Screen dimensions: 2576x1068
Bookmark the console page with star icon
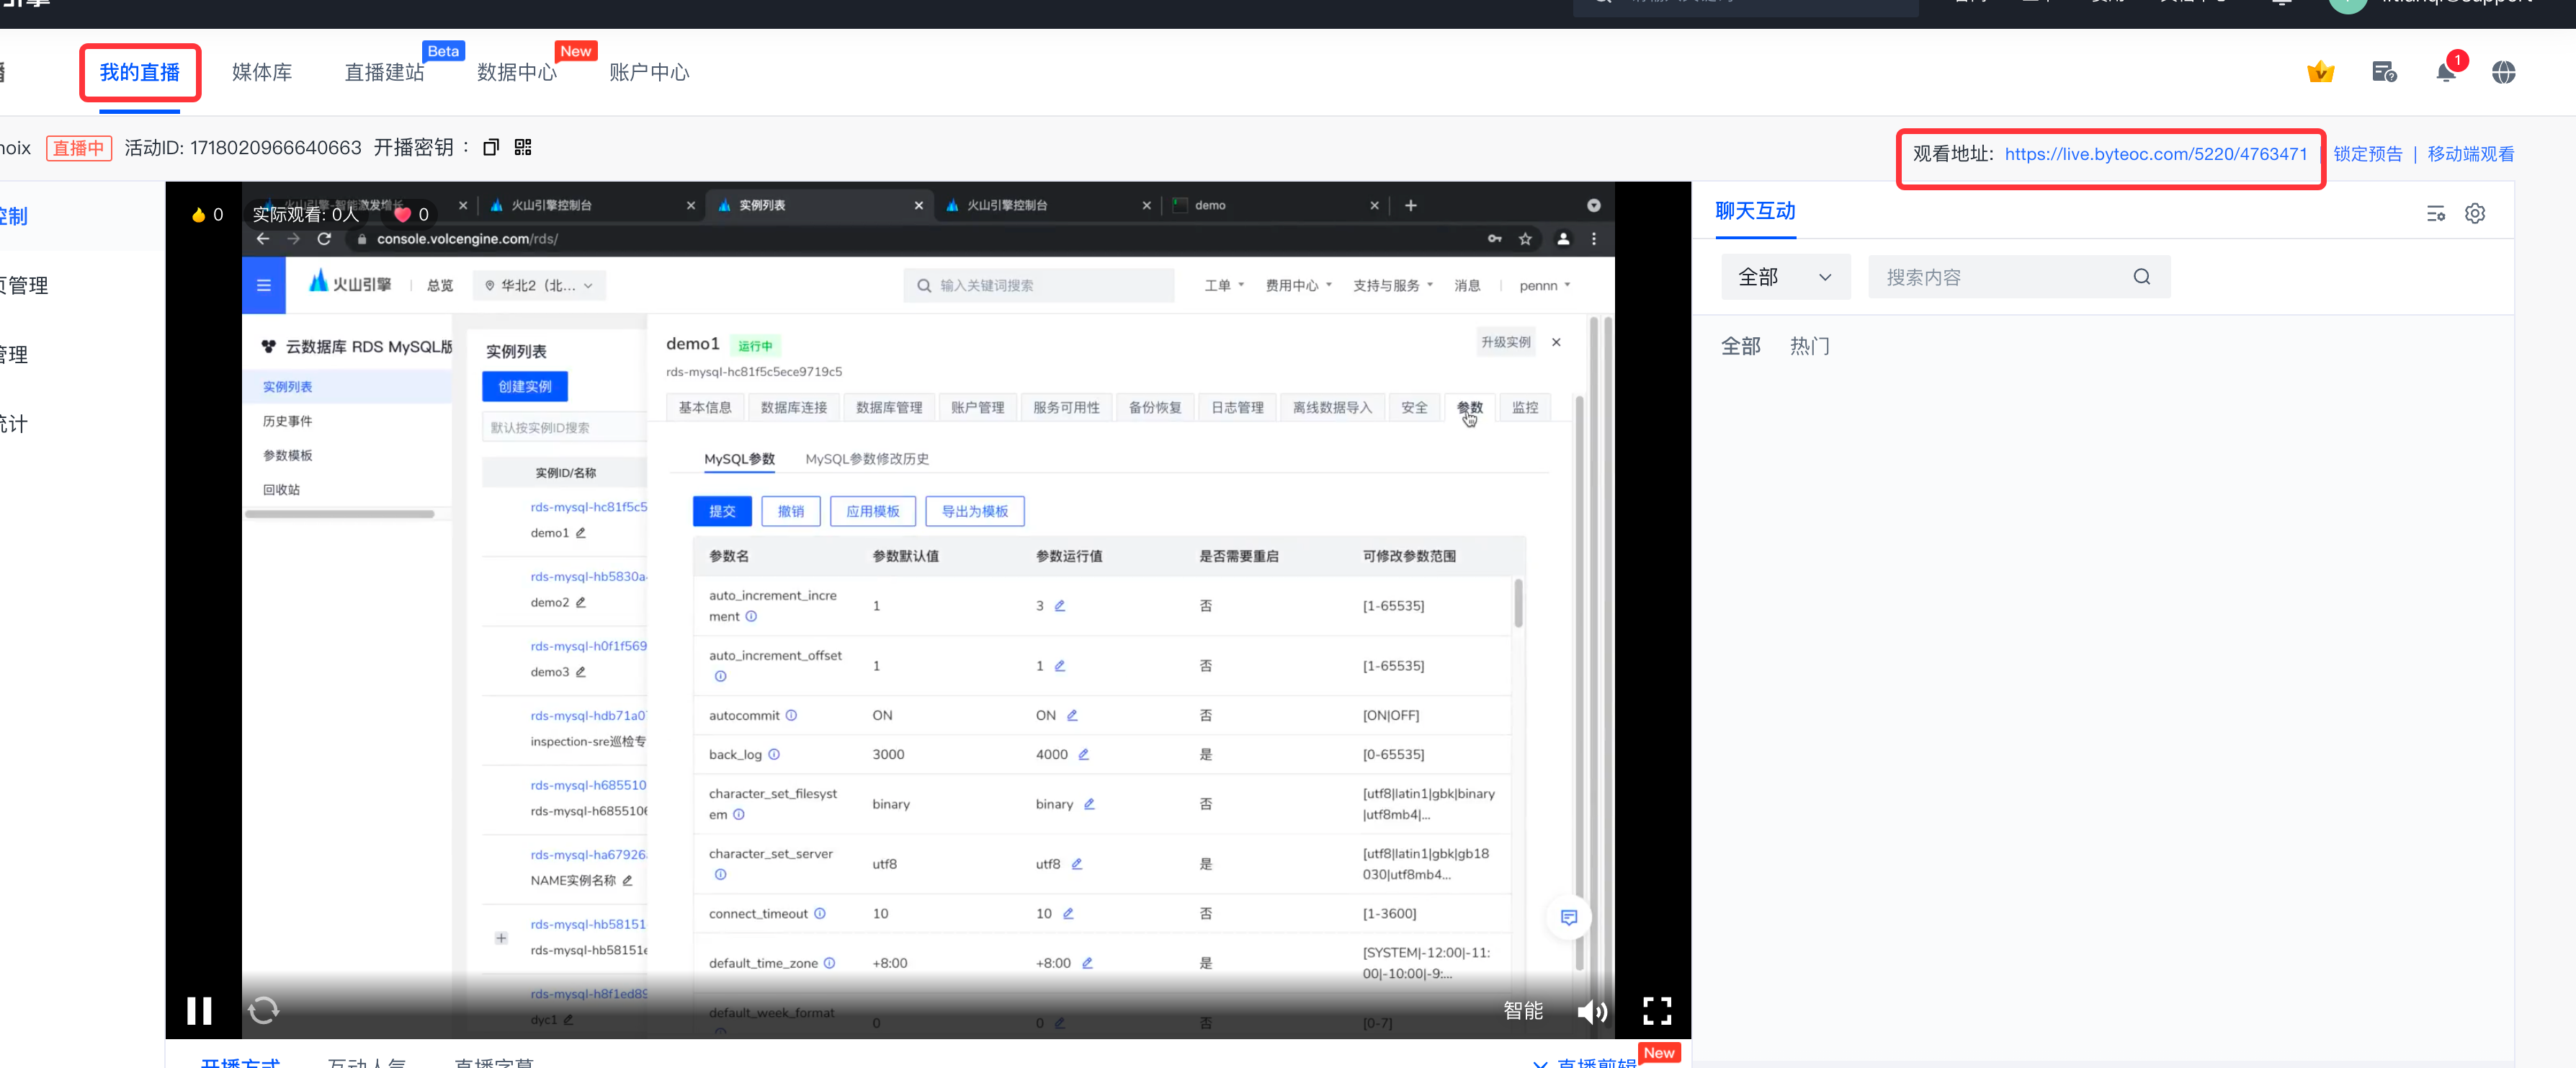[1525, 239]
